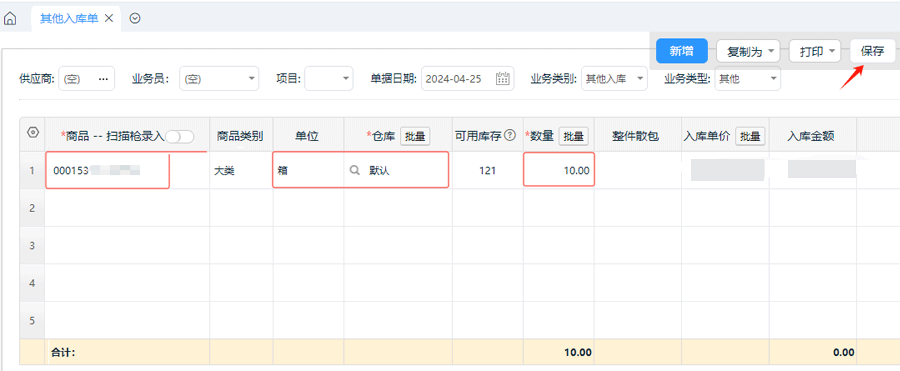
Task: Click the 单据日期 2024-04-25 date field
Action: (467, 79)
